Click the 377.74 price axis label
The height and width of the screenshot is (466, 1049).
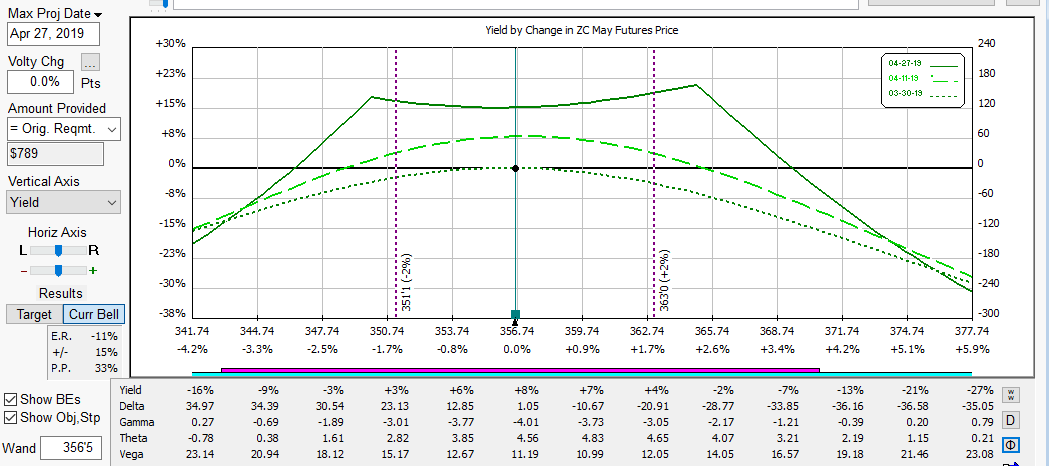click(973, 330)
